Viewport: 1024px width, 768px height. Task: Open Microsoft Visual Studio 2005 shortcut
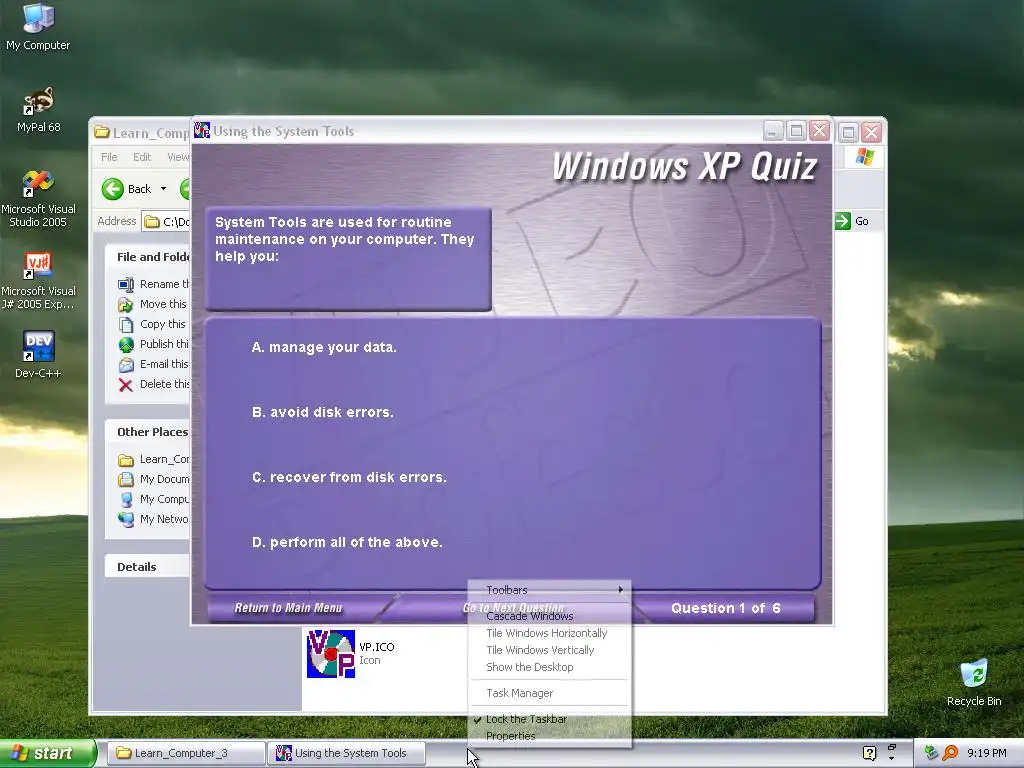point(38,199)
